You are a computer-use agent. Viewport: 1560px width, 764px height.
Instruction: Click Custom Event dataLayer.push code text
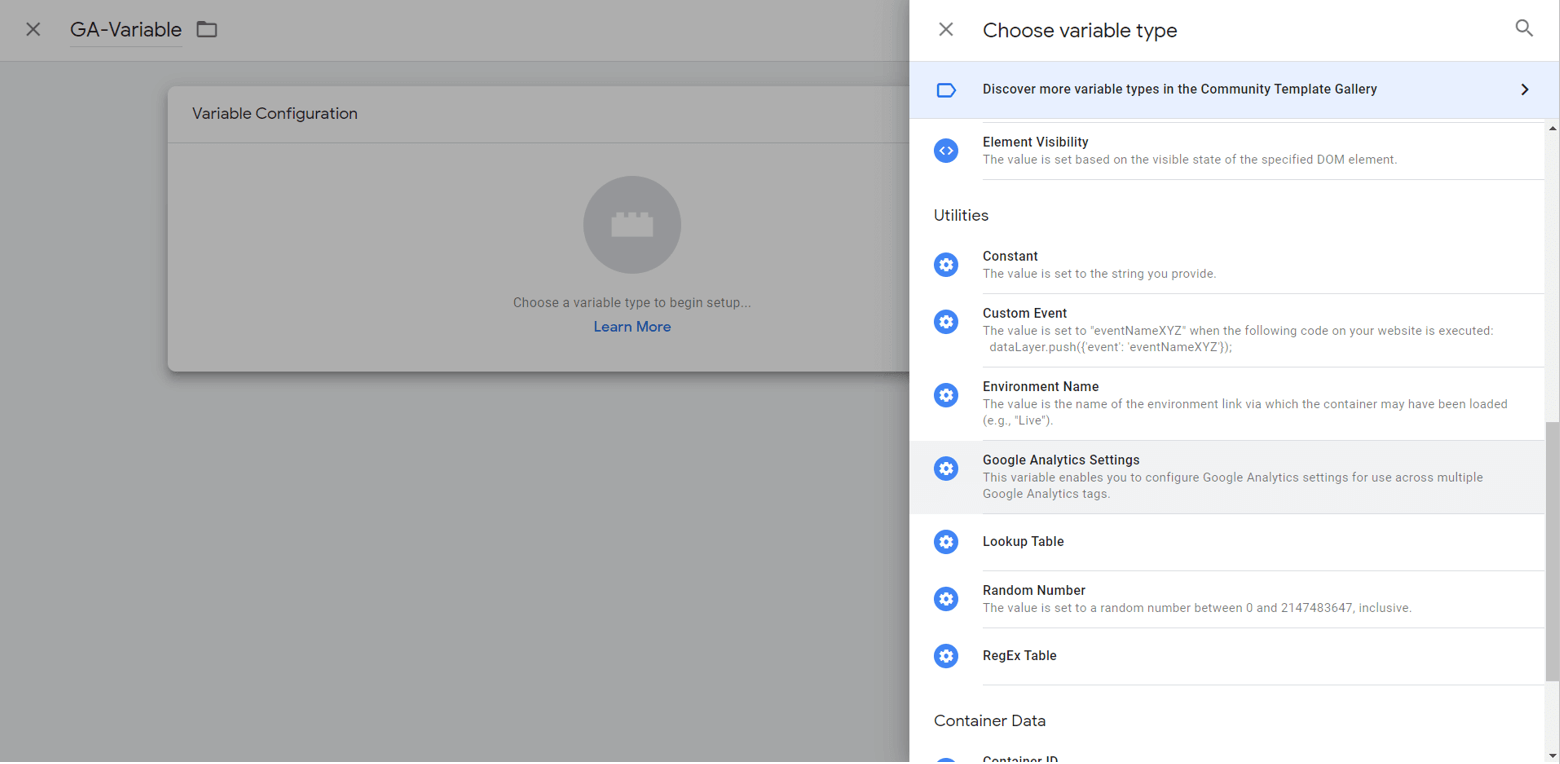(1110, 348)
